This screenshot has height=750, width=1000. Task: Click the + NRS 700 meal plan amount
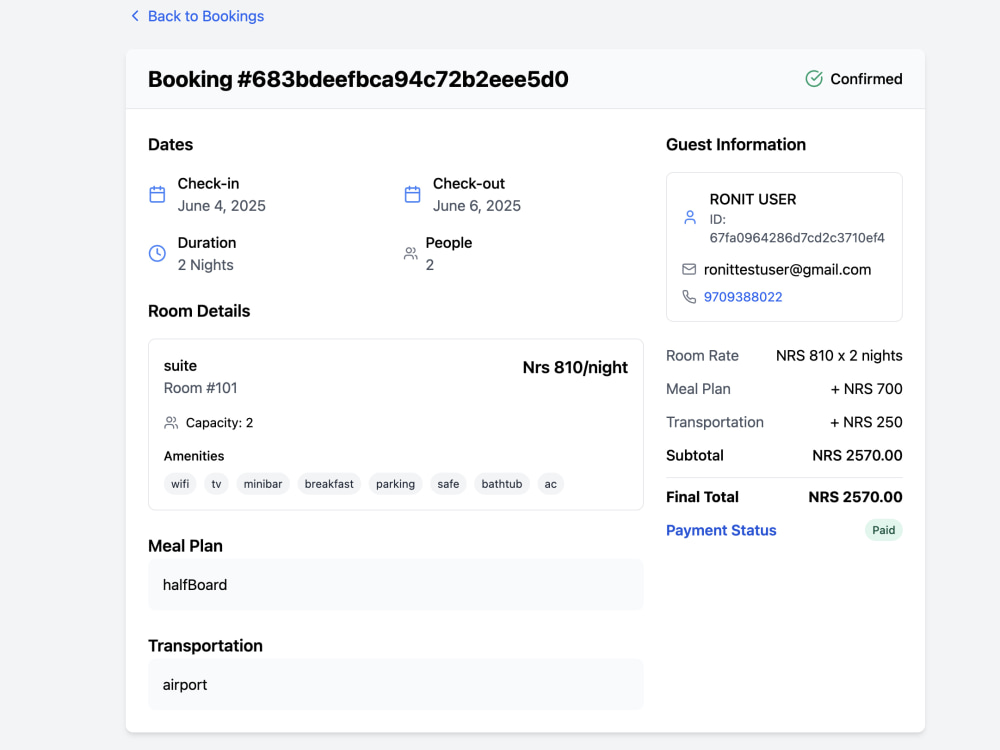pyautogui.click(x=866, y=389)
